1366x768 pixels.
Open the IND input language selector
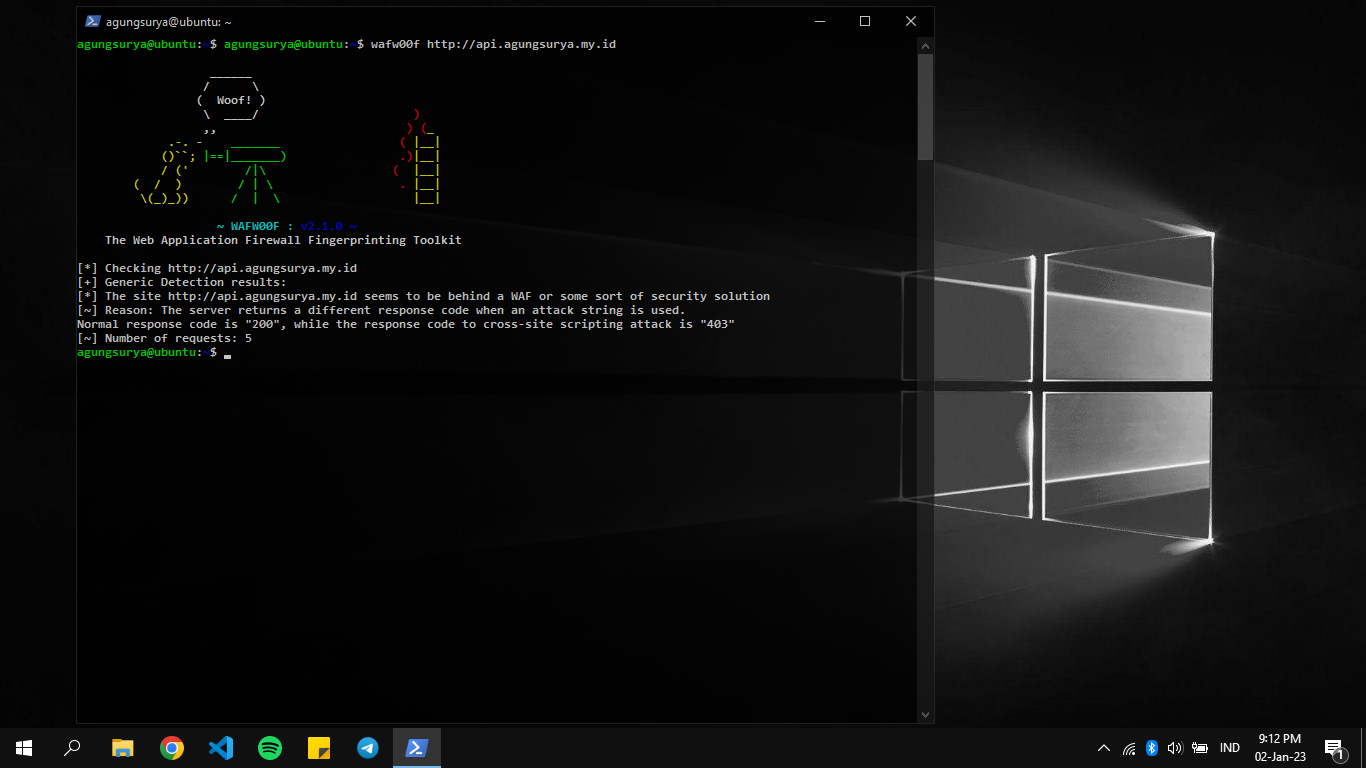point(1230,748)
